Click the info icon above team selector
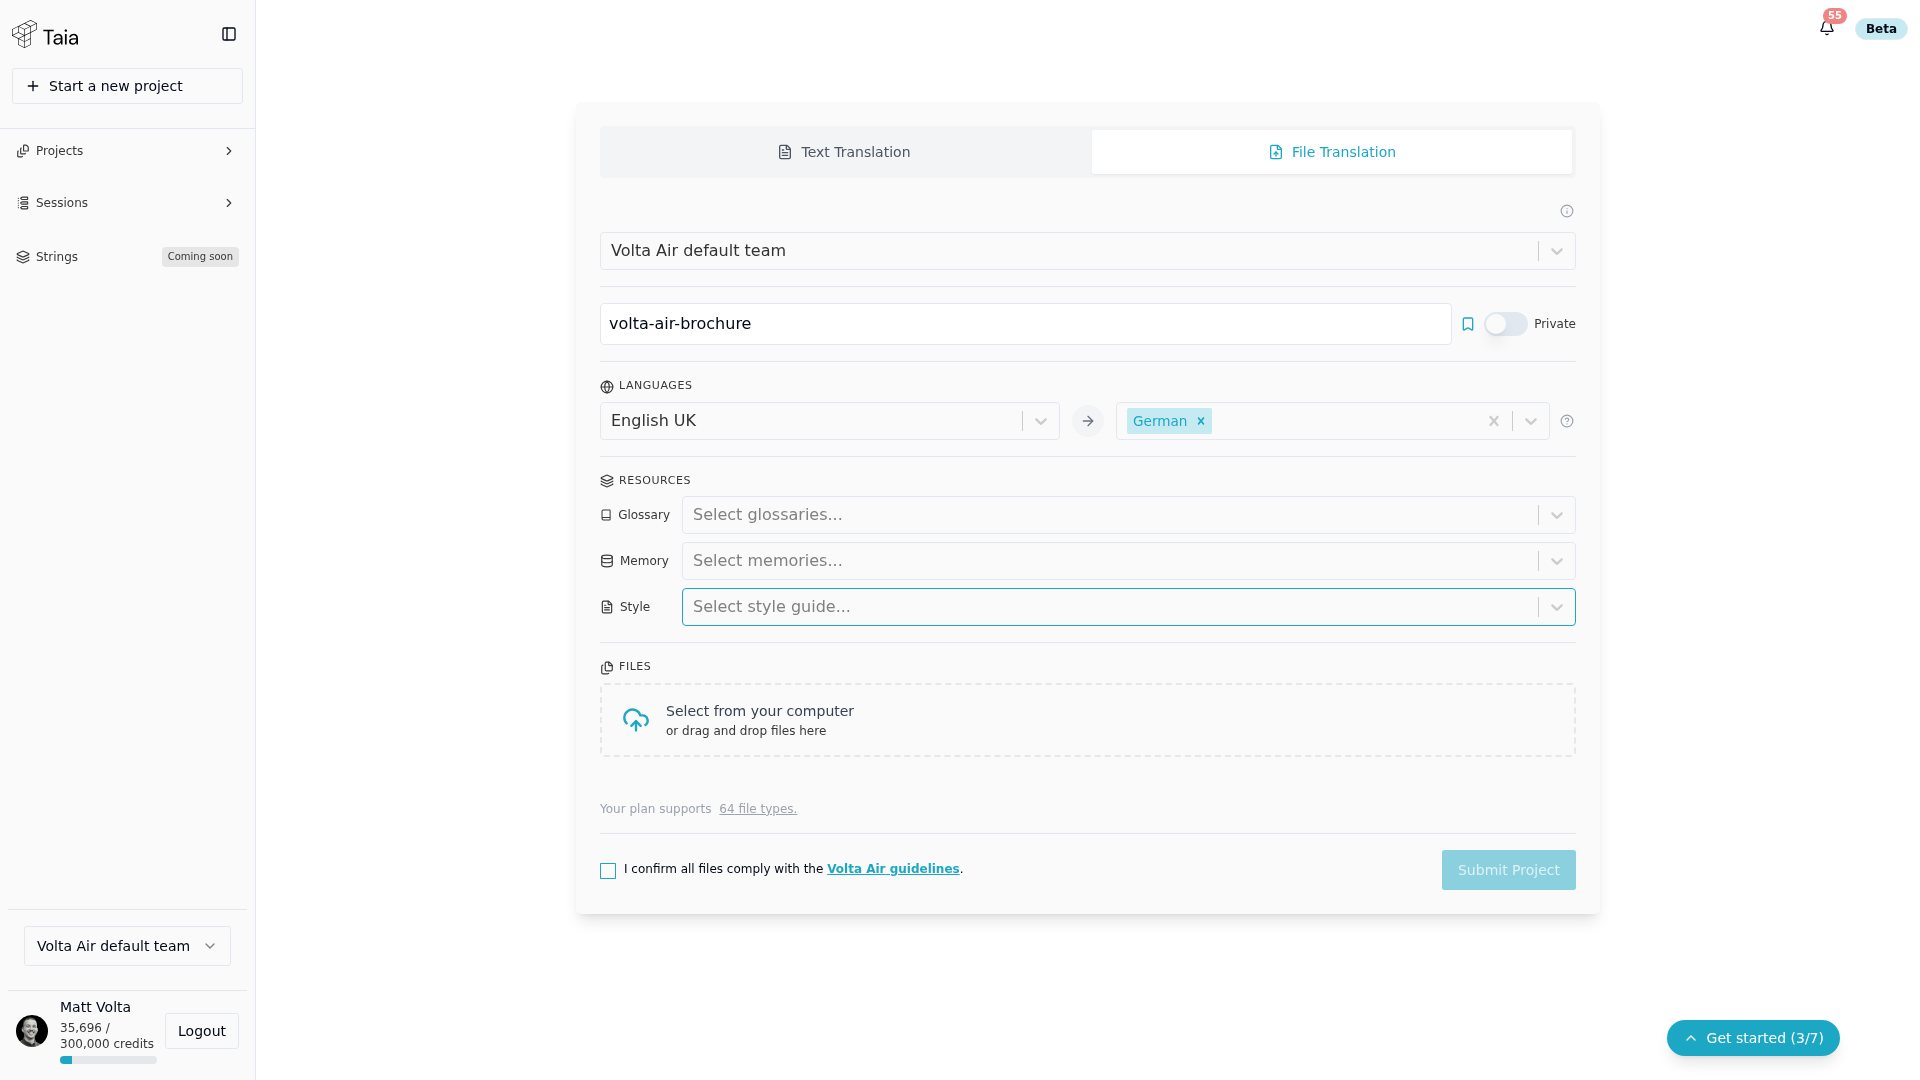 pos(1567,211)
